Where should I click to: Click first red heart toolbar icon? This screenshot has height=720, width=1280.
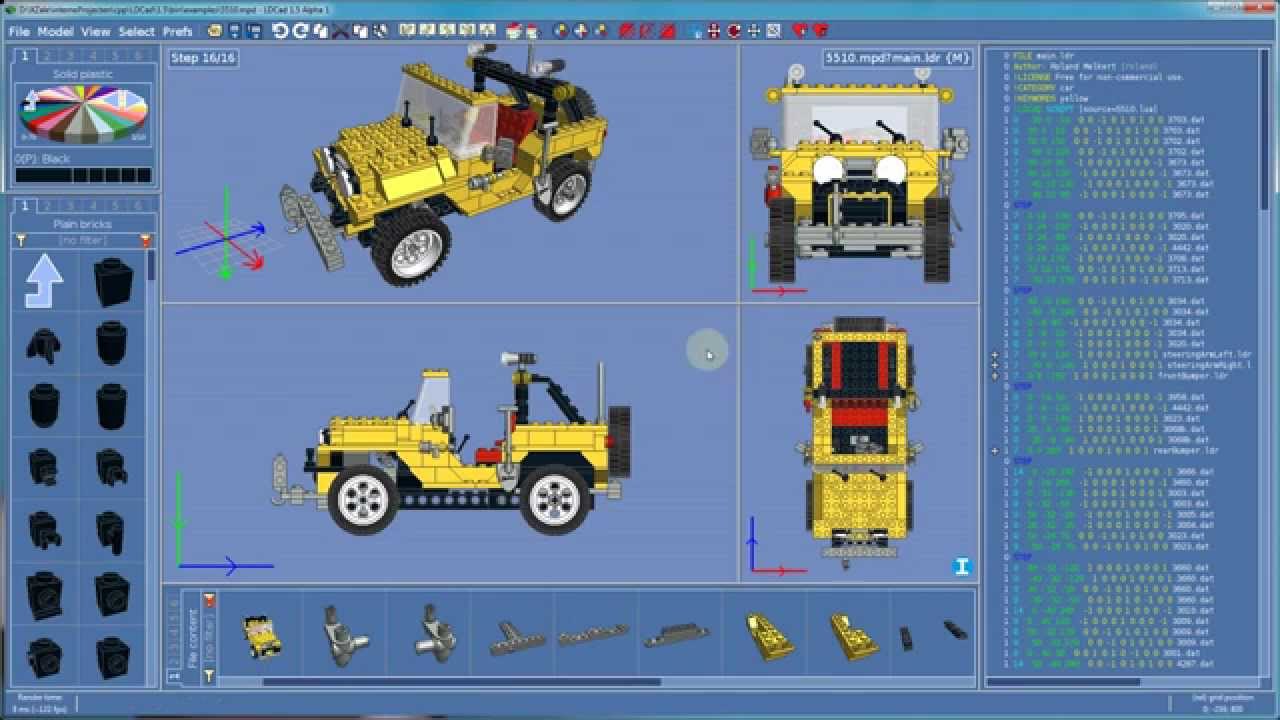pos(800,31)
